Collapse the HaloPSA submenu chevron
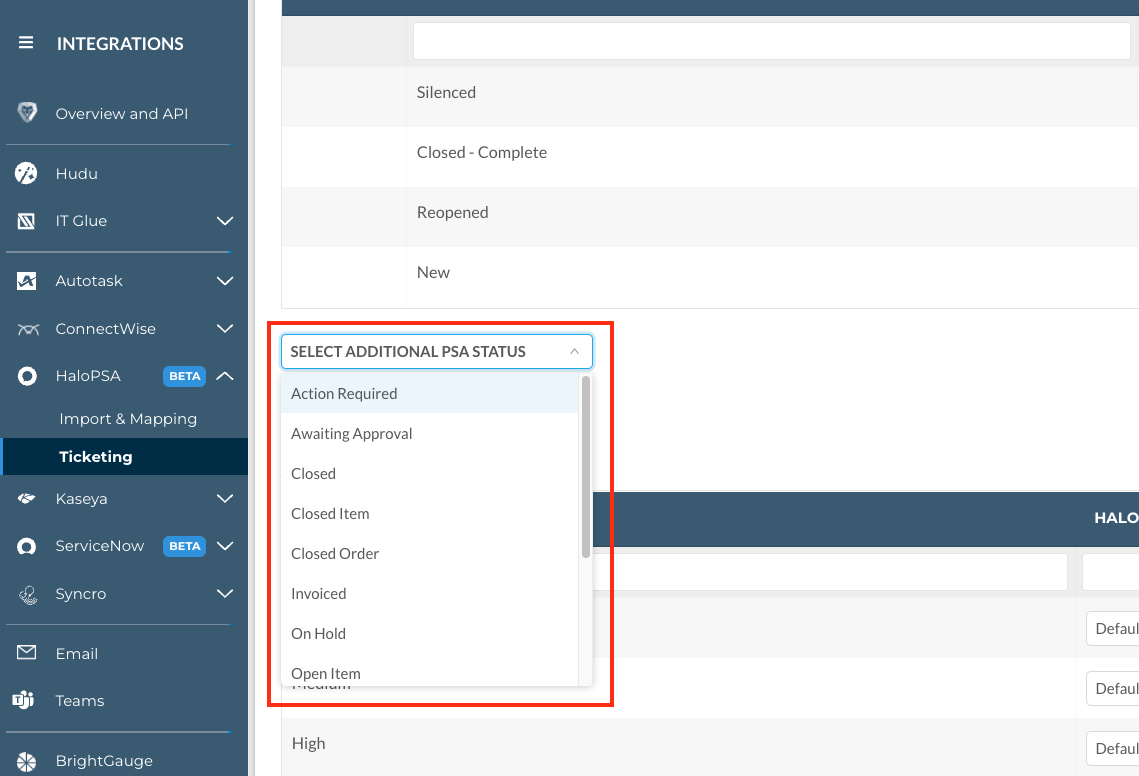The height and width of the screenshot is (776, 1139). [x=225, y=376]
